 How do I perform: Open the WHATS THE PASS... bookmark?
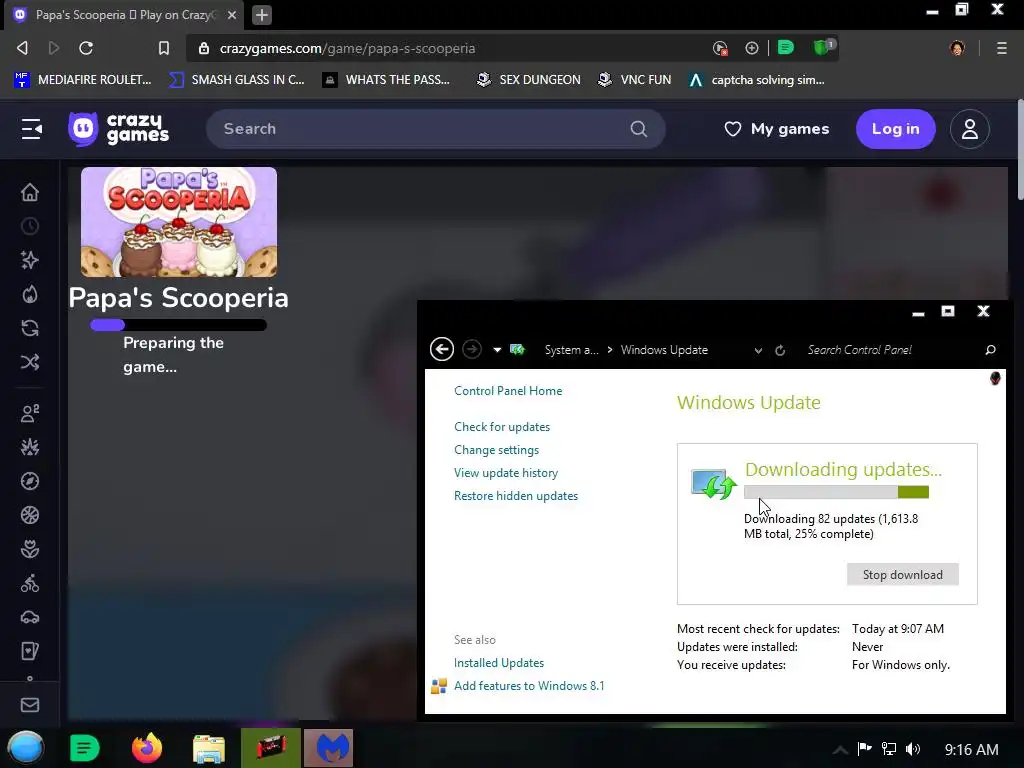coord(386,80)
